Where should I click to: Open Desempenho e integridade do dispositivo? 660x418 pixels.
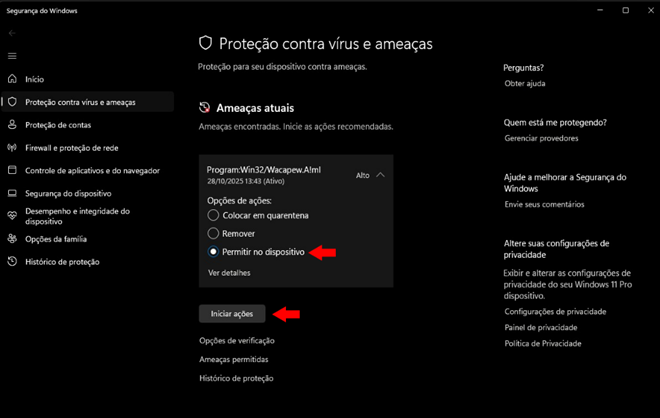[x=77, y=216]
